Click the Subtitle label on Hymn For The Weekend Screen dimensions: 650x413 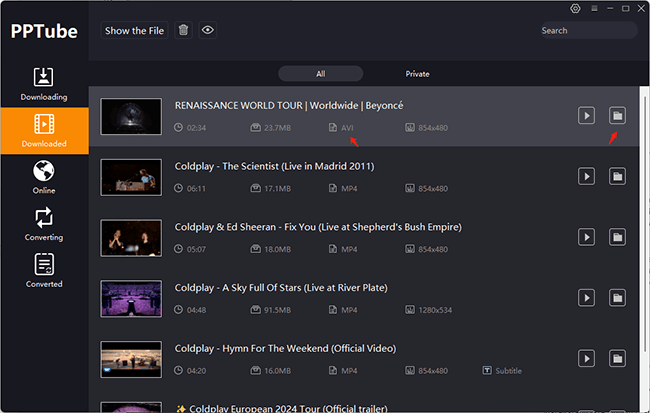[x=508, y=371]
